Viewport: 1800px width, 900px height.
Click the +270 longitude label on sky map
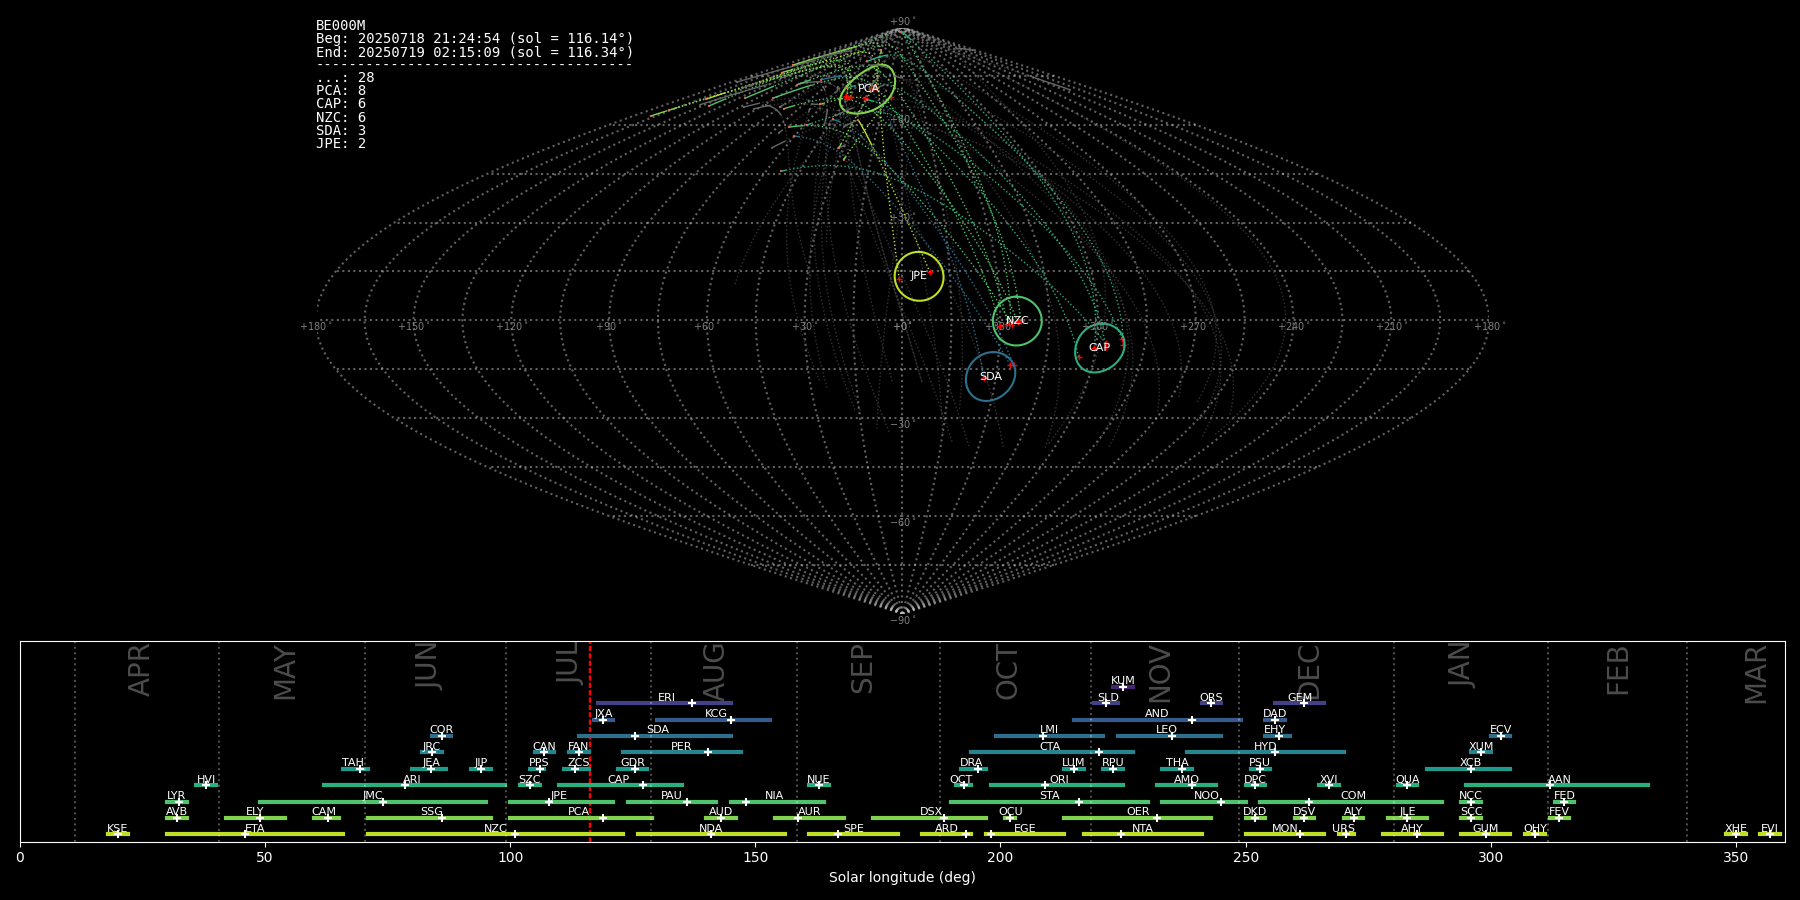click(x=1193, y=327)
